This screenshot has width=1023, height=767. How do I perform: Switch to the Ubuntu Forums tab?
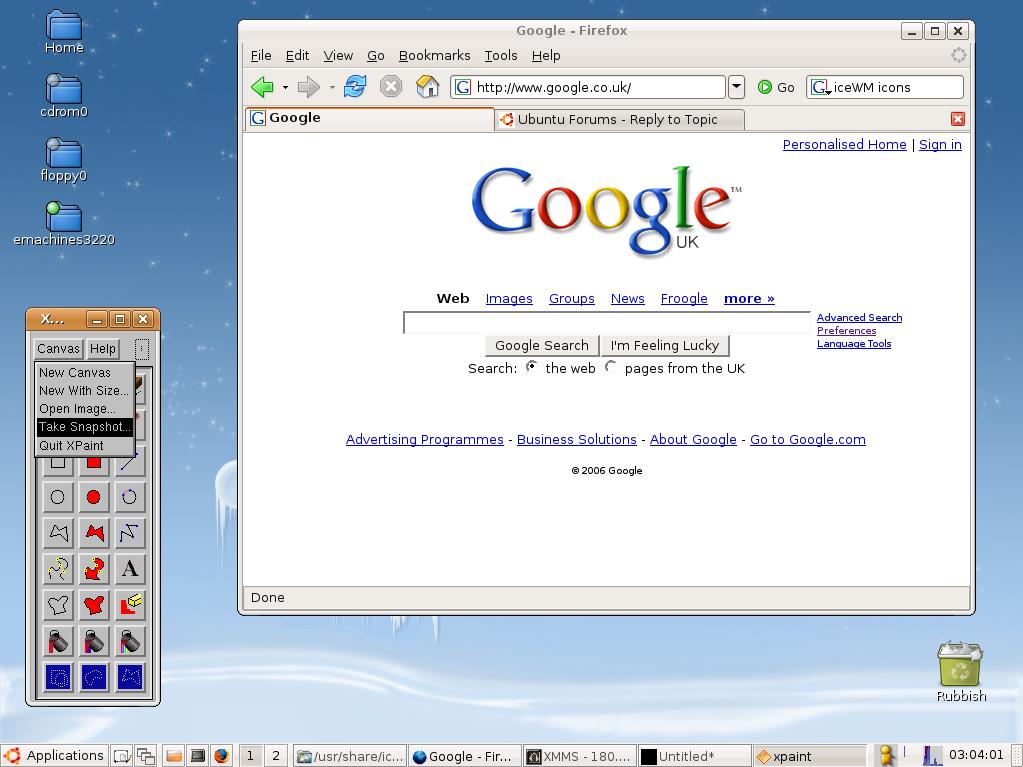[x=619, y=119]
